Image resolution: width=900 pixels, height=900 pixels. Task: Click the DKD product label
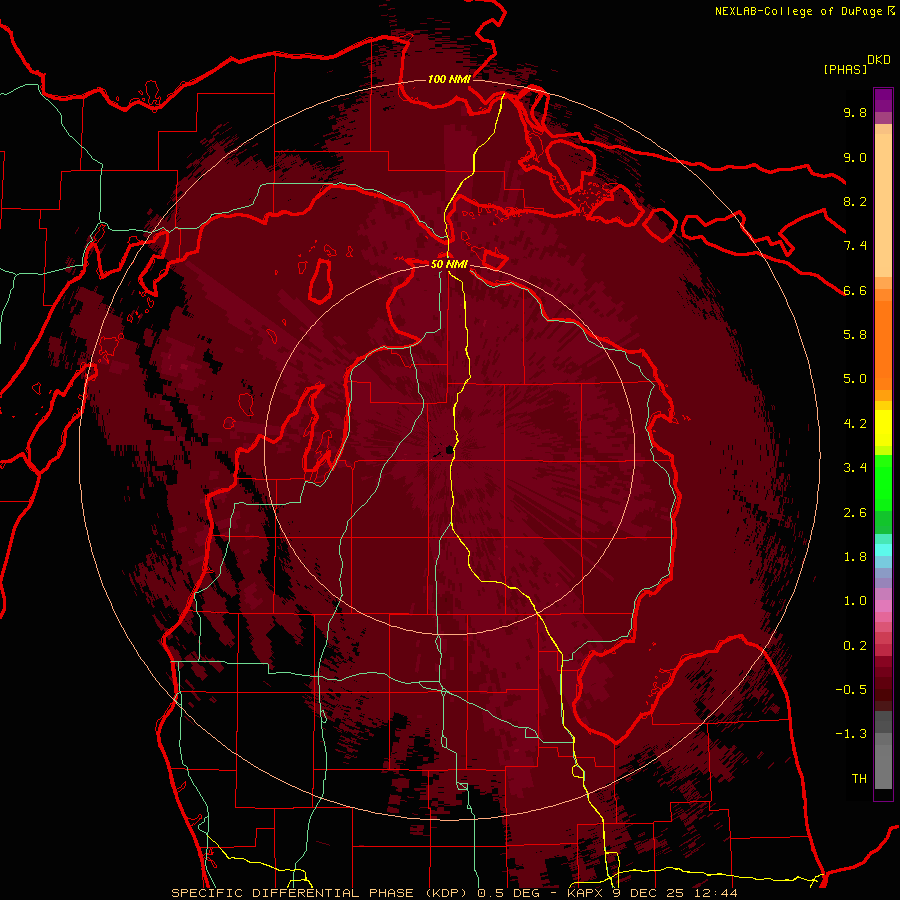pos(879,60)
